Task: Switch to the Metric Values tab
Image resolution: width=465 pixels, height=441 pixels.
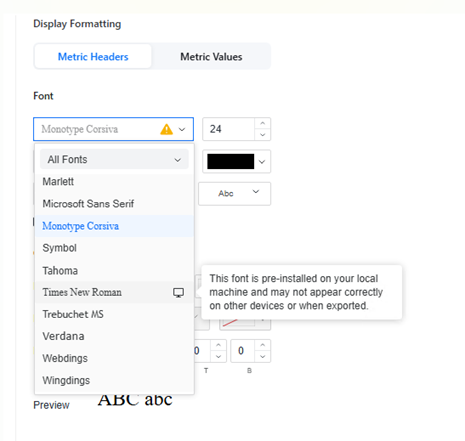Action: coord(211,57)
